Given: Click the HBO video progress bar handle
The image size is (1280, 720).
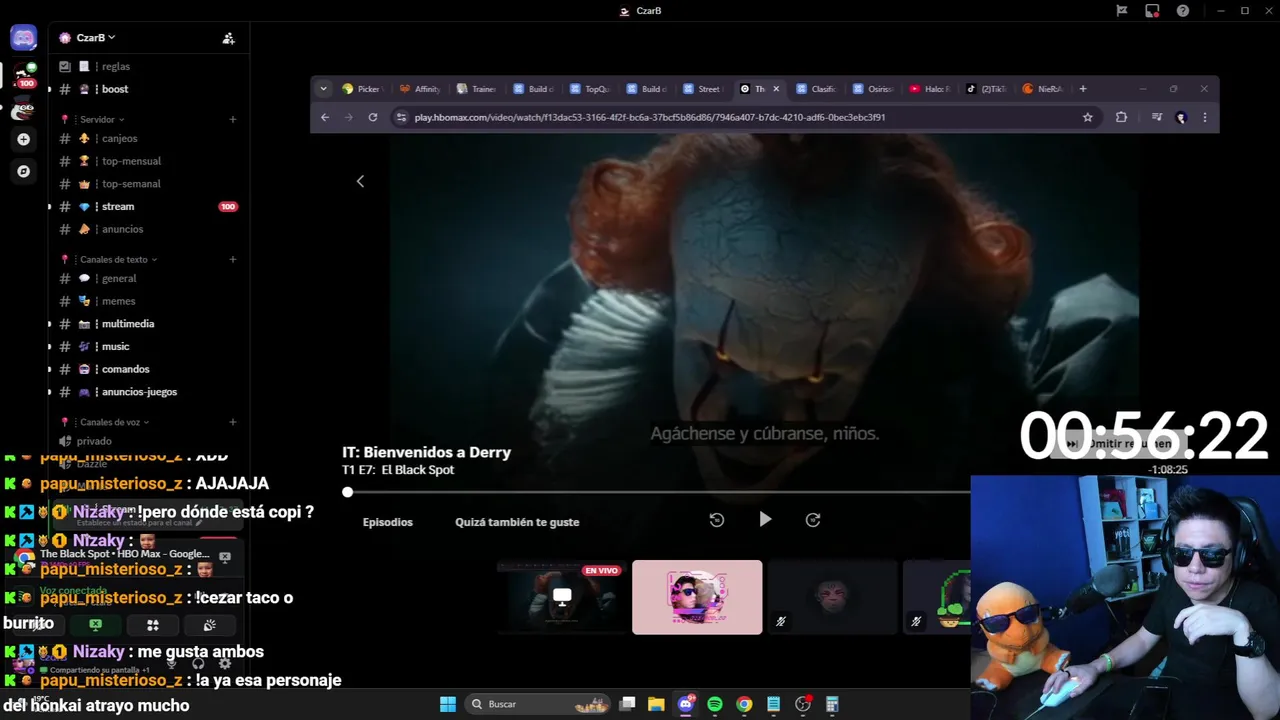Looking at the screenshot, I should click(347, 492).
